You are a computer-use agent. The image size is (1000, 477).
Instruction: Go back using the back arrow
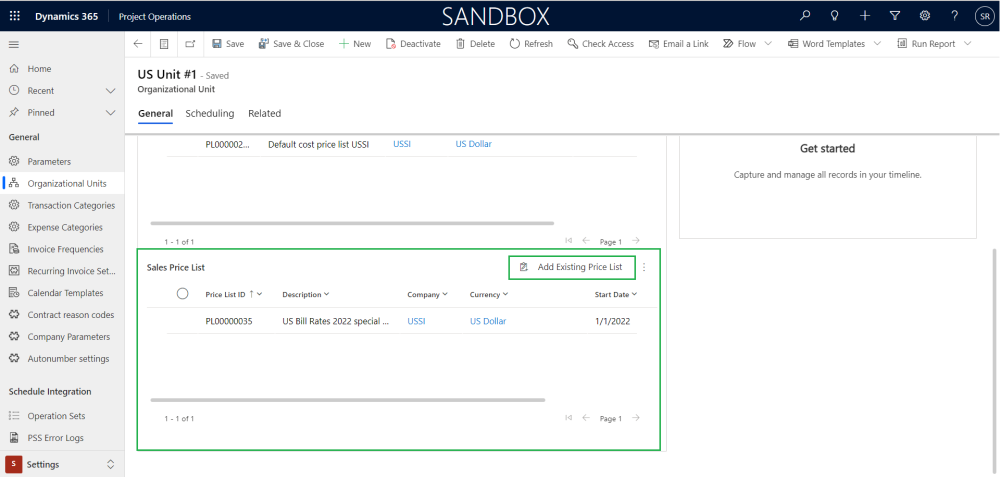coord(138,44)
